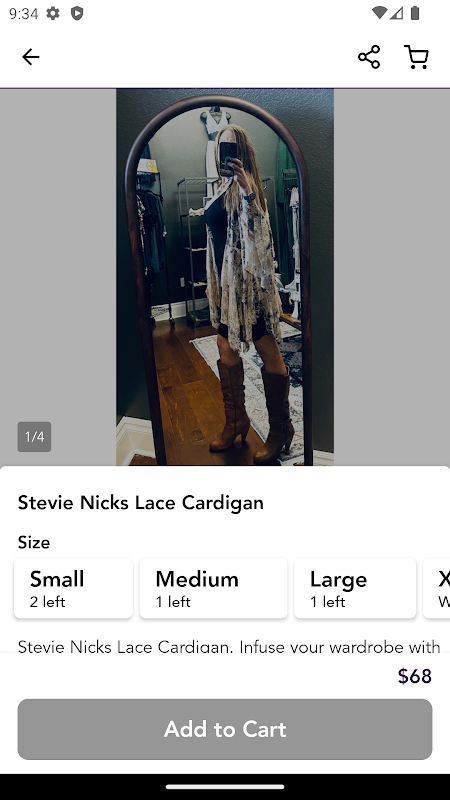
Task: Tap the Stevie Nicks Lace Cardigan title
Action: (141, 503)
